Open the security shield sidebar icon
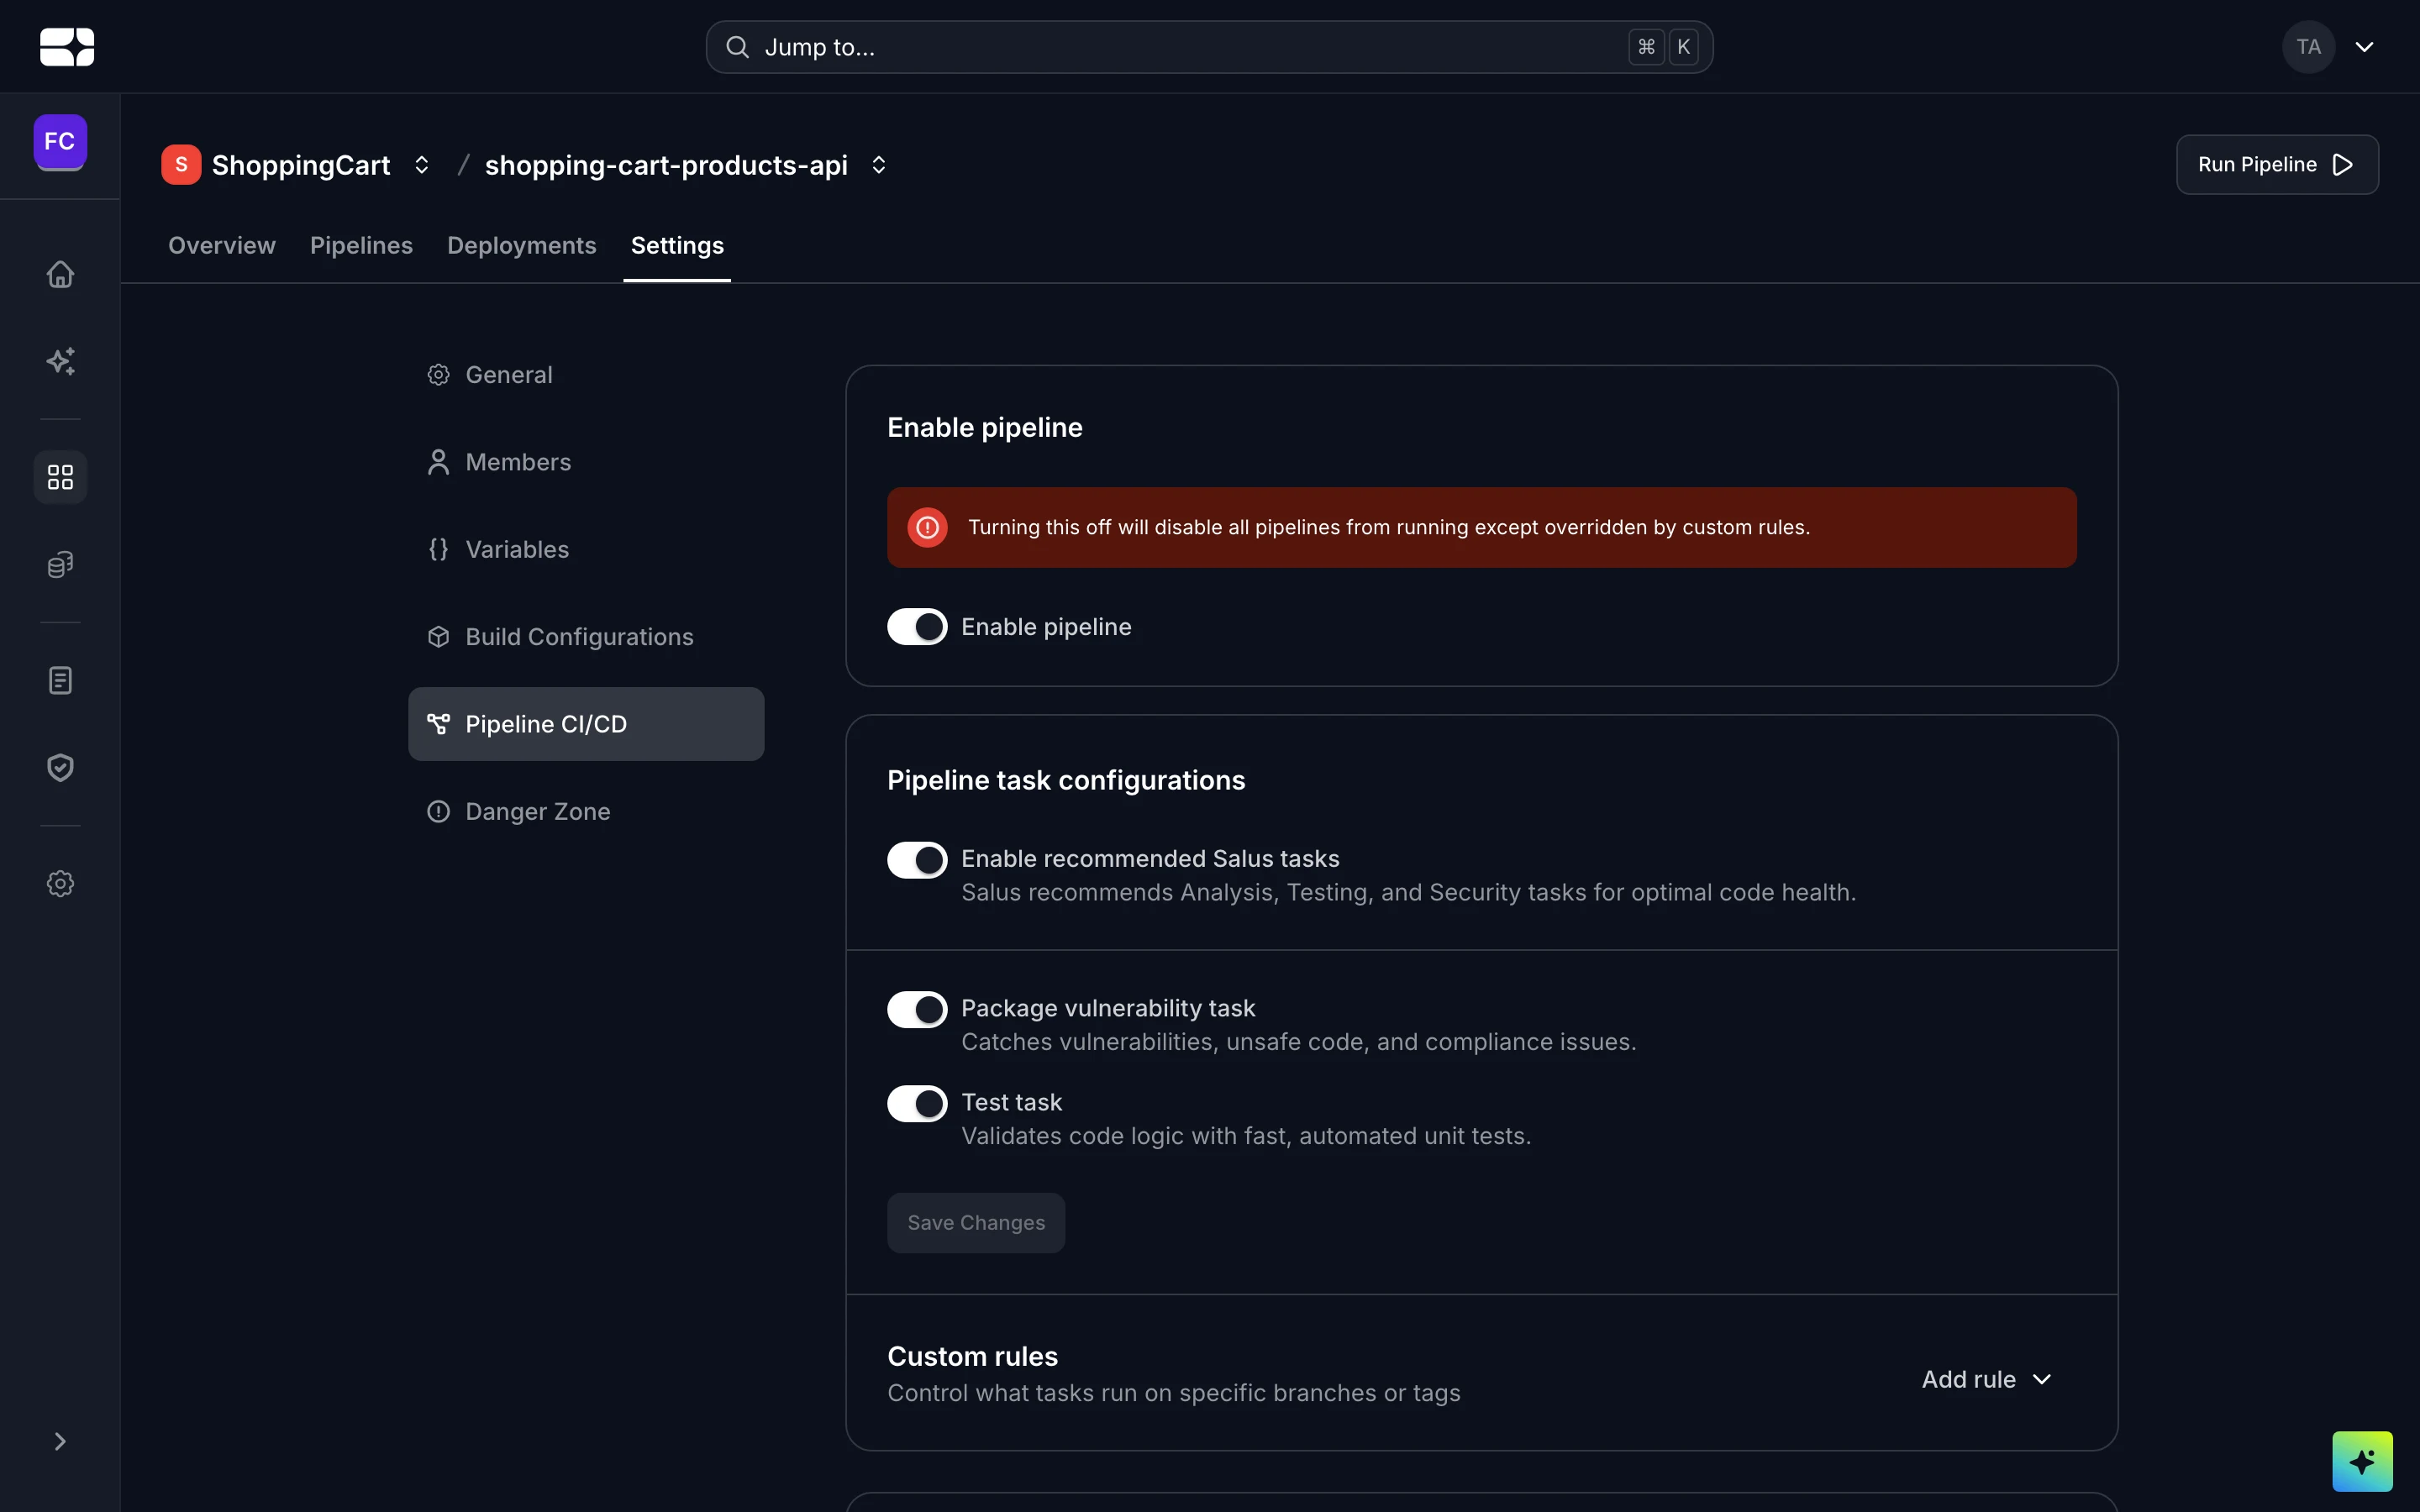Screen dimensions: 2420x1512 click(60, 768)
